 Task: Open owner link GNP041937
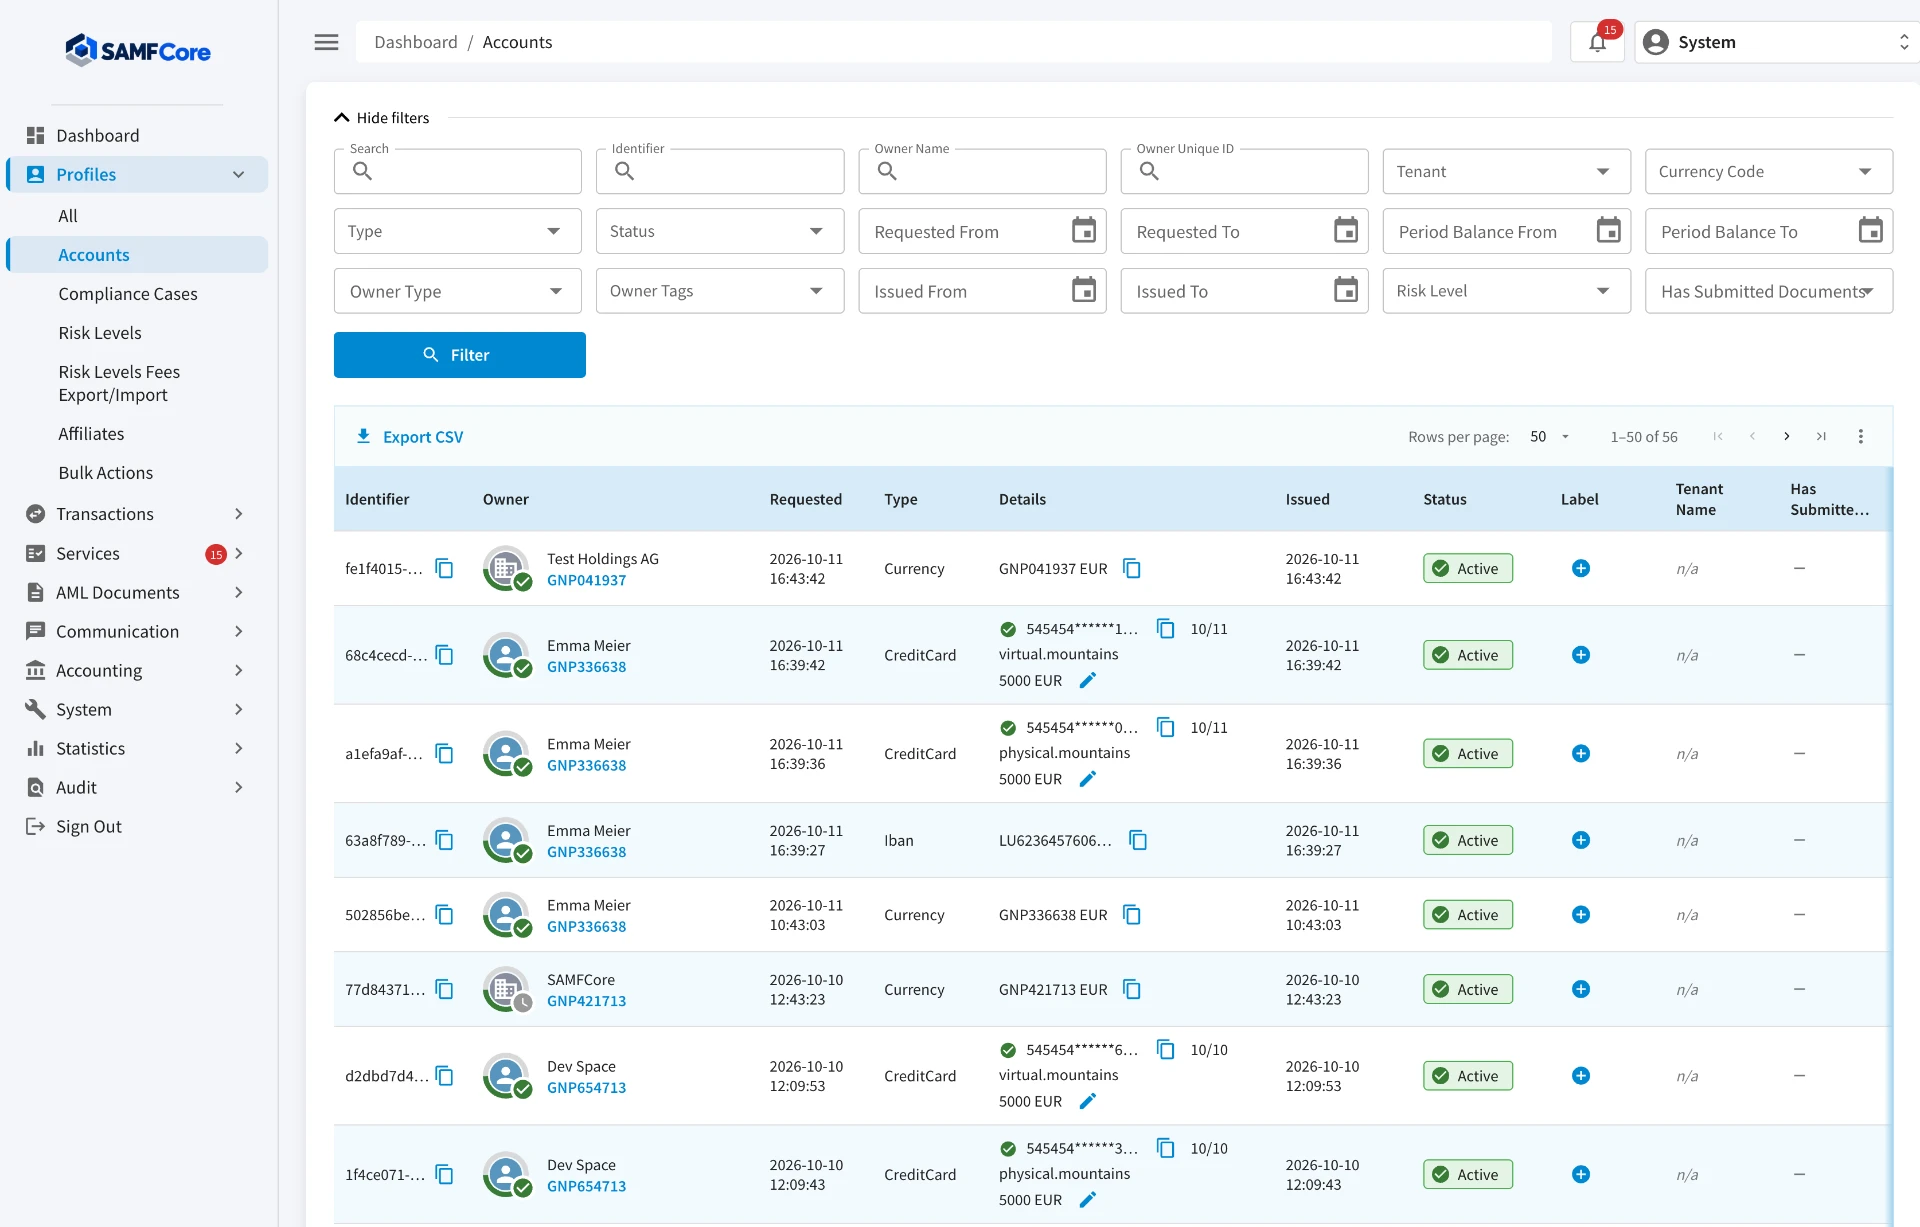pyautogui.click(x=586, y=580)
